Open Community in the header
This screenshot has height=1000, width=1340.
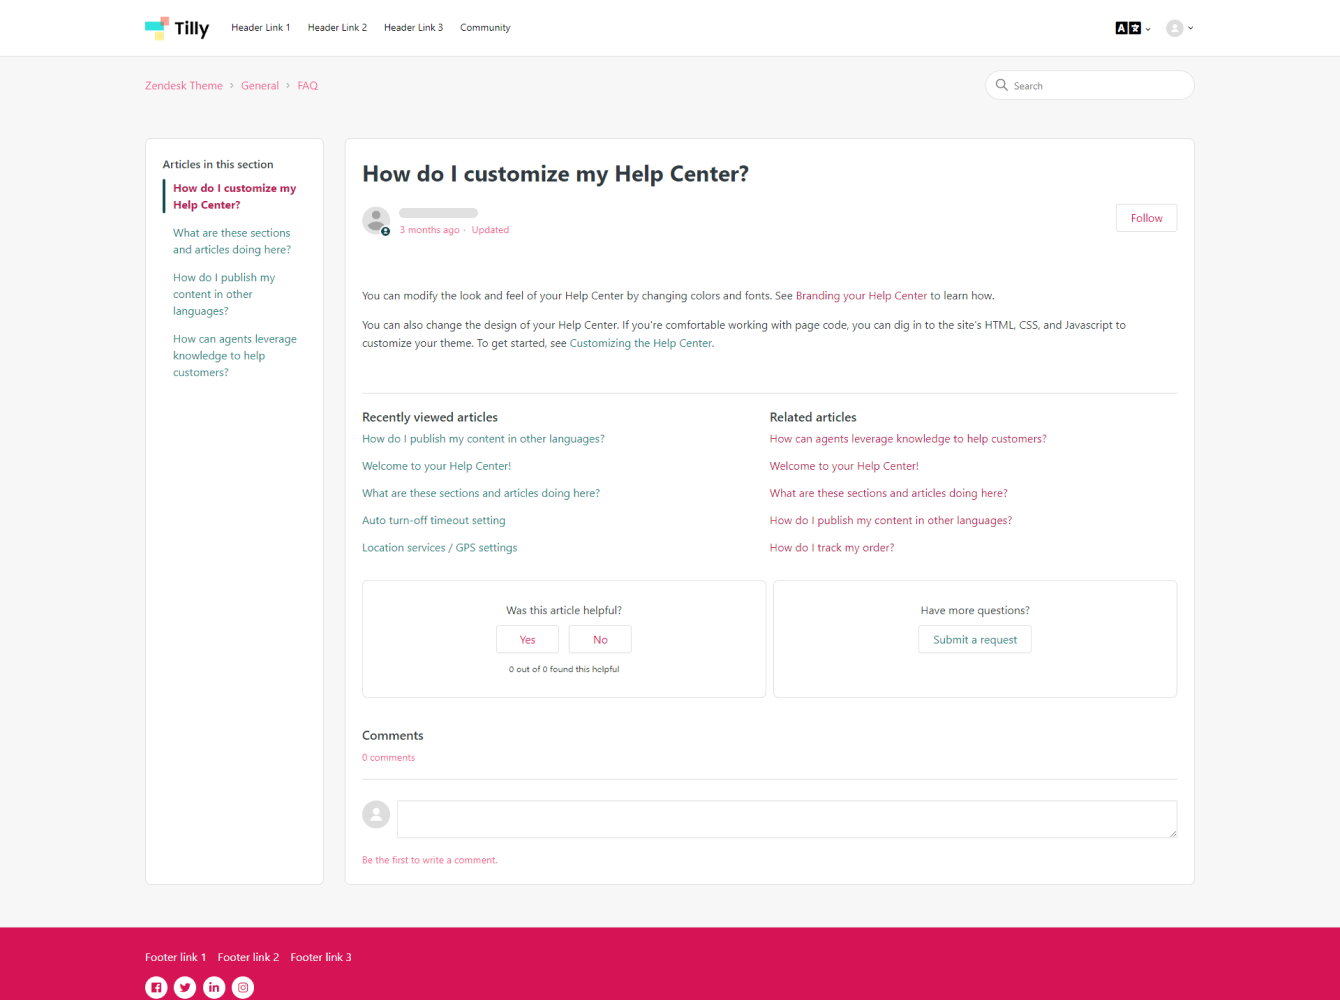click(485, 28)
